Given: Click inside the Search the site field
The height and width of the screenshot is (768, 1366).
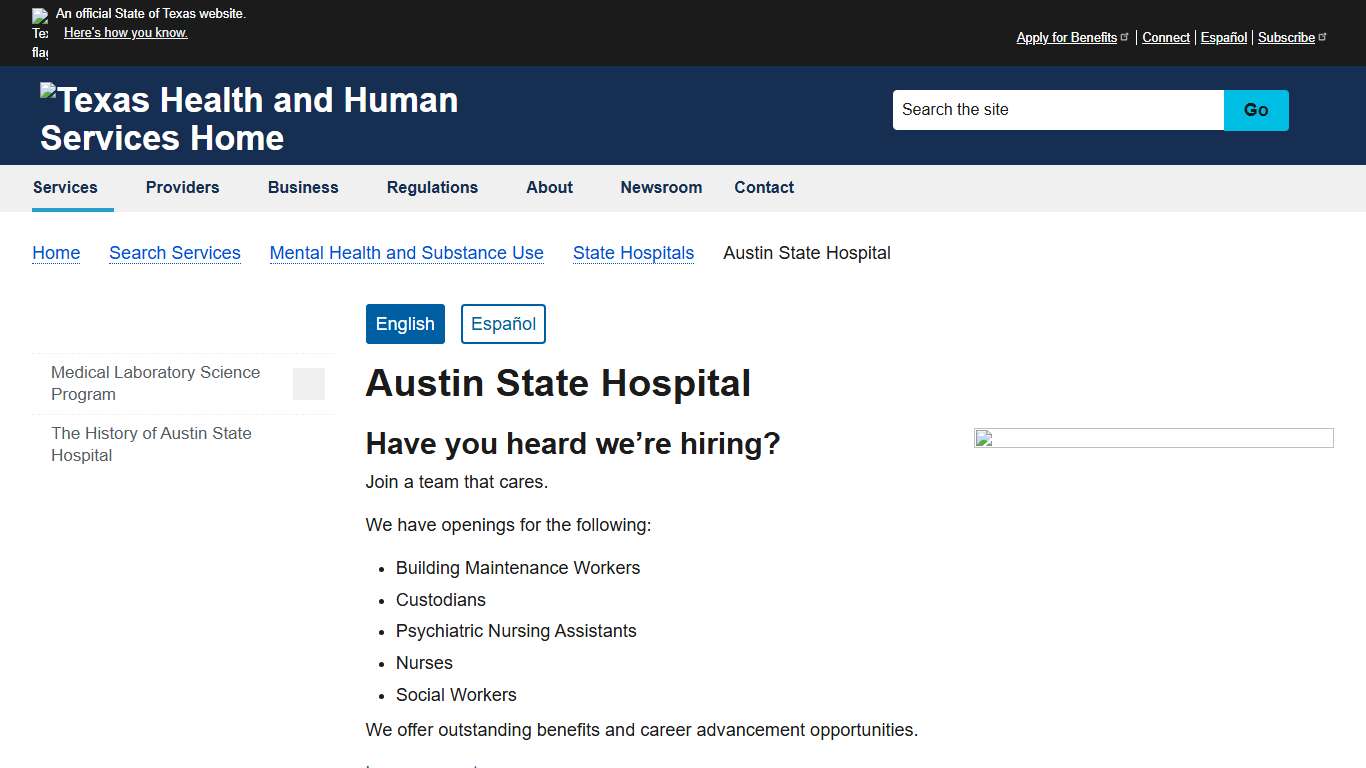Looking at the screenshot, I should pos(1057,110).
